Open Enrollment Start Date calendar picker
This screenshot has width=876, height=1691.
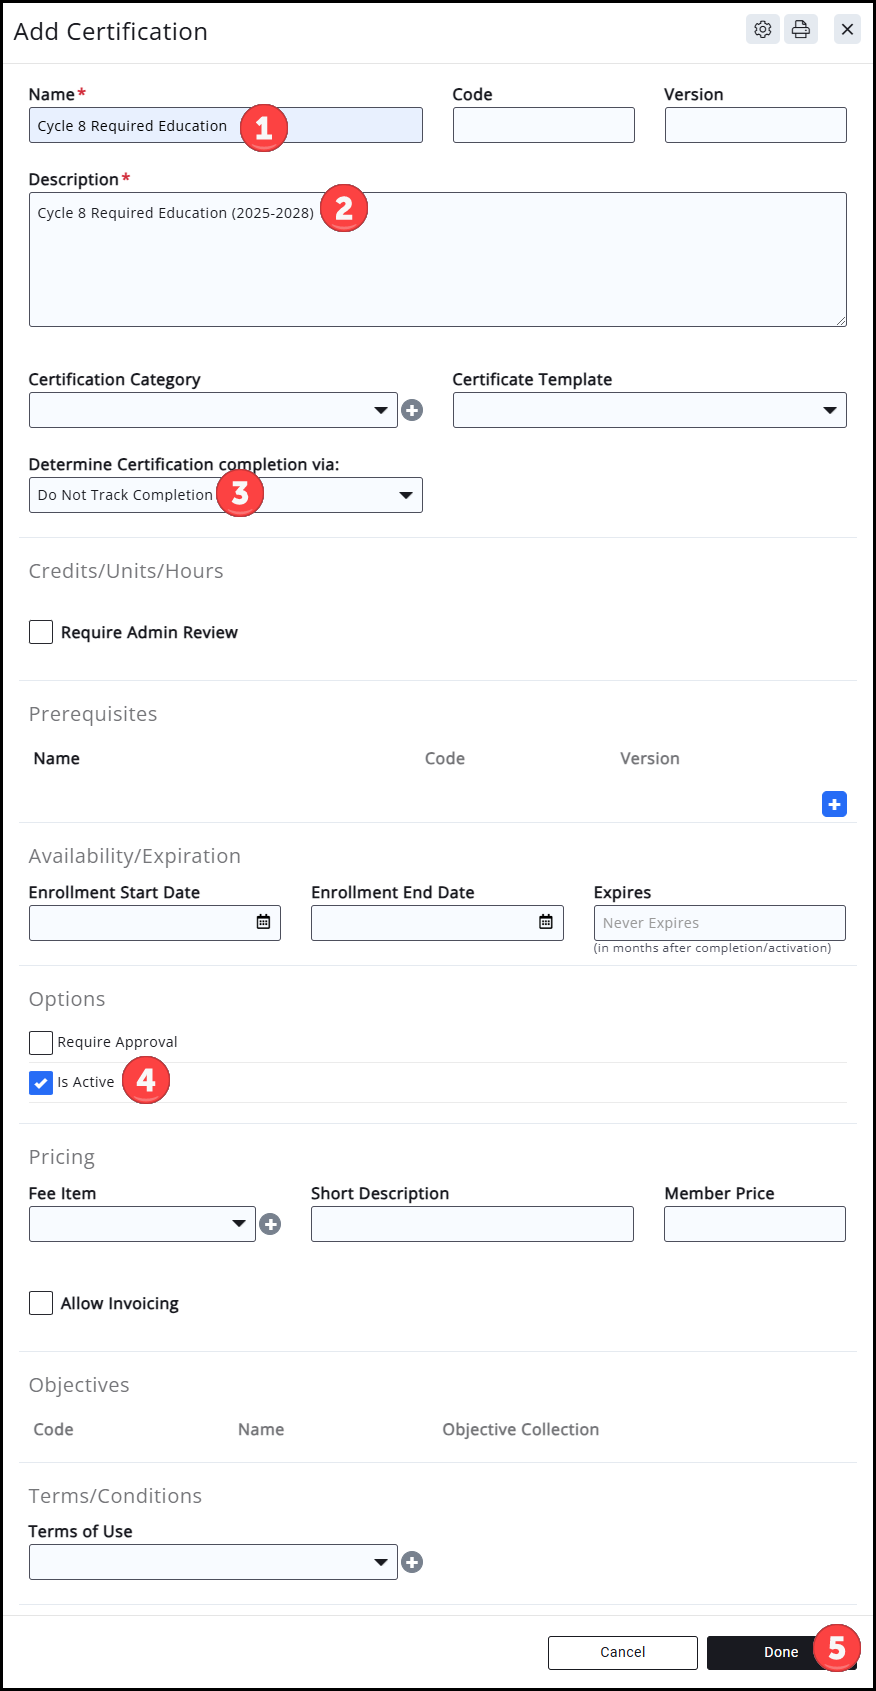tap(263, 922)
